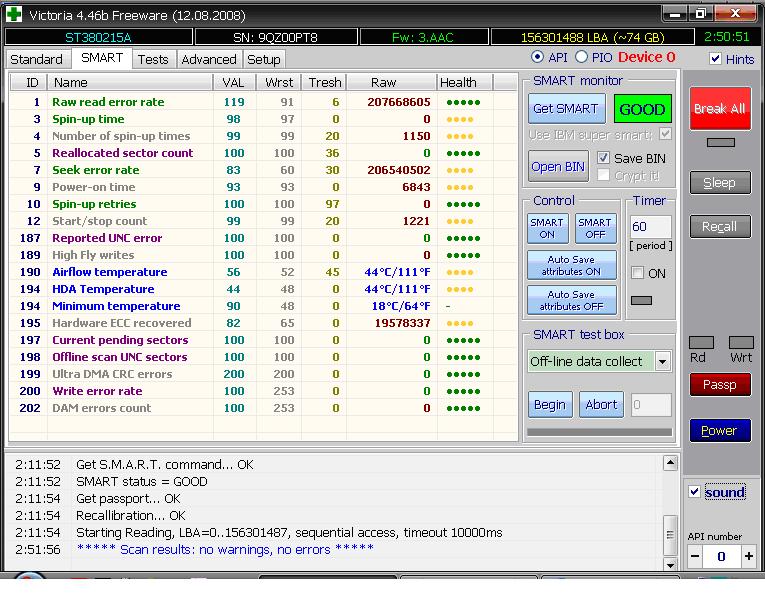Click the Begin test button

coord(550,404)
